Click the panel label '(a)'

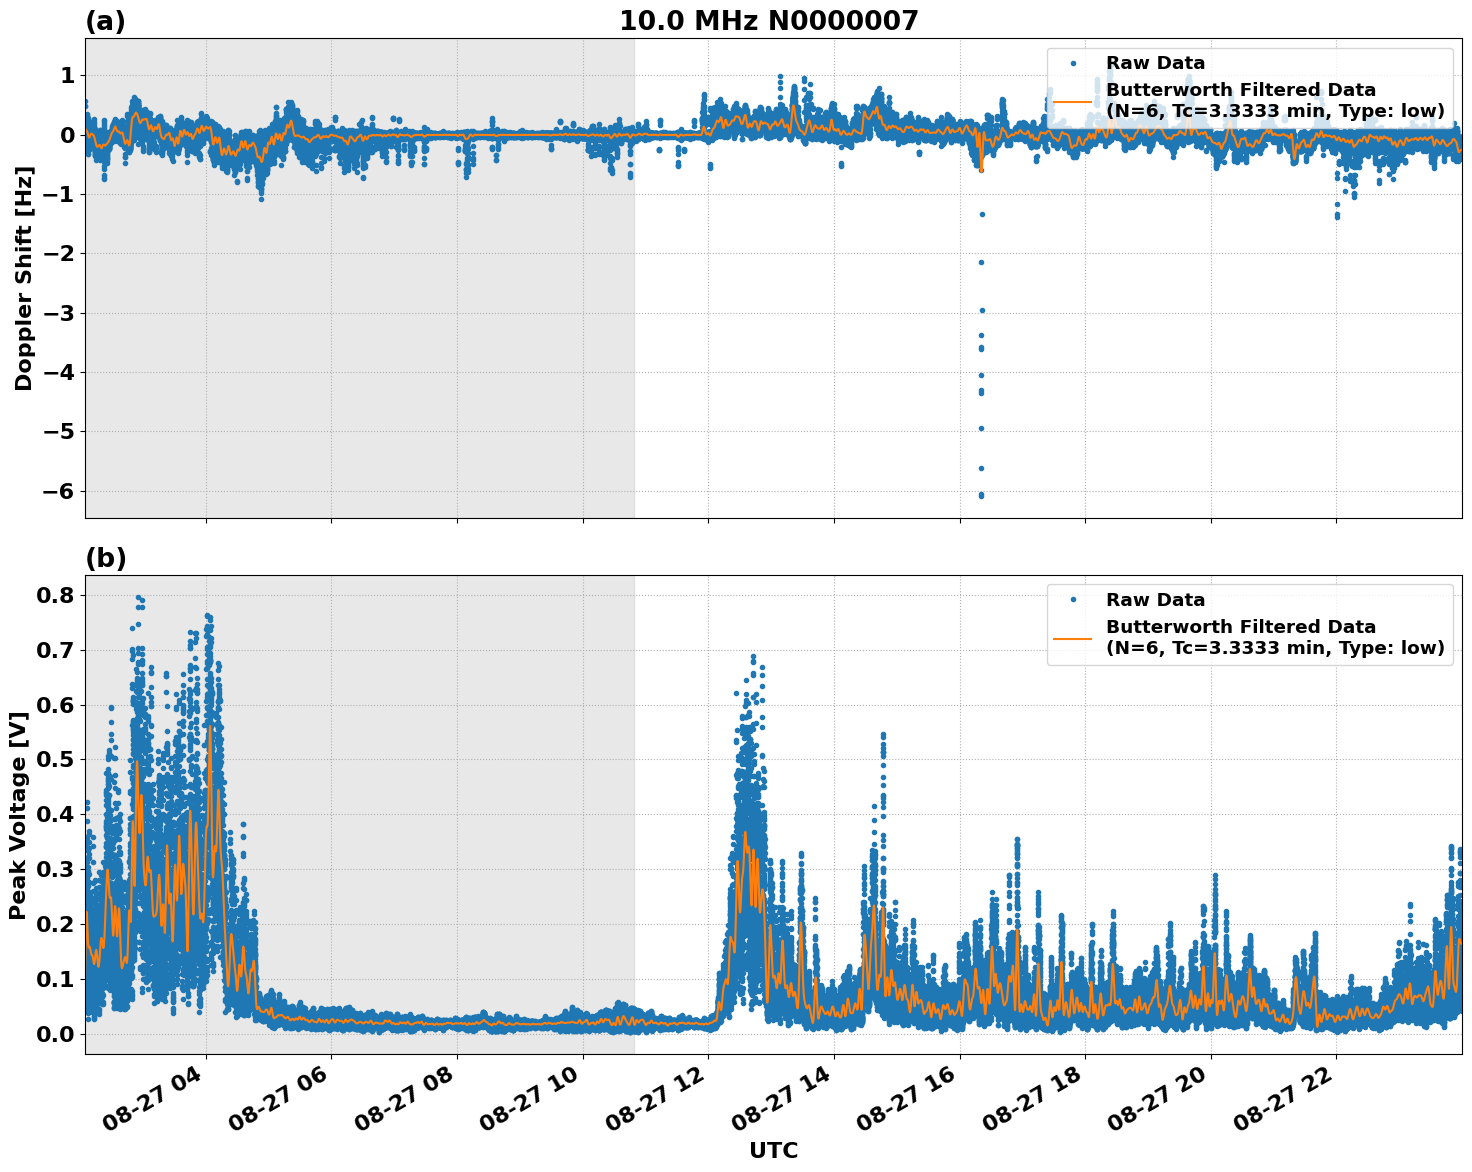(x=105, y=21)
